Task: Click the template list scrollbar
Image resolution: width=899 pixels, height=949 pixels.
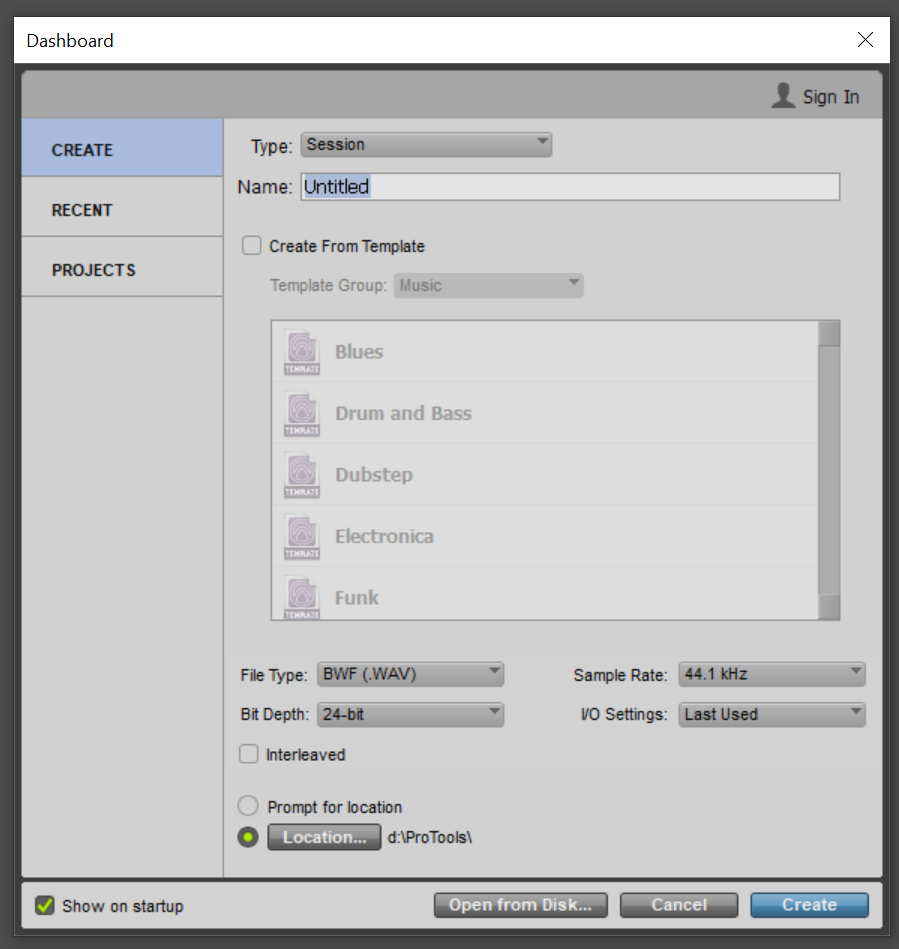Action: [x=829, y=470]
